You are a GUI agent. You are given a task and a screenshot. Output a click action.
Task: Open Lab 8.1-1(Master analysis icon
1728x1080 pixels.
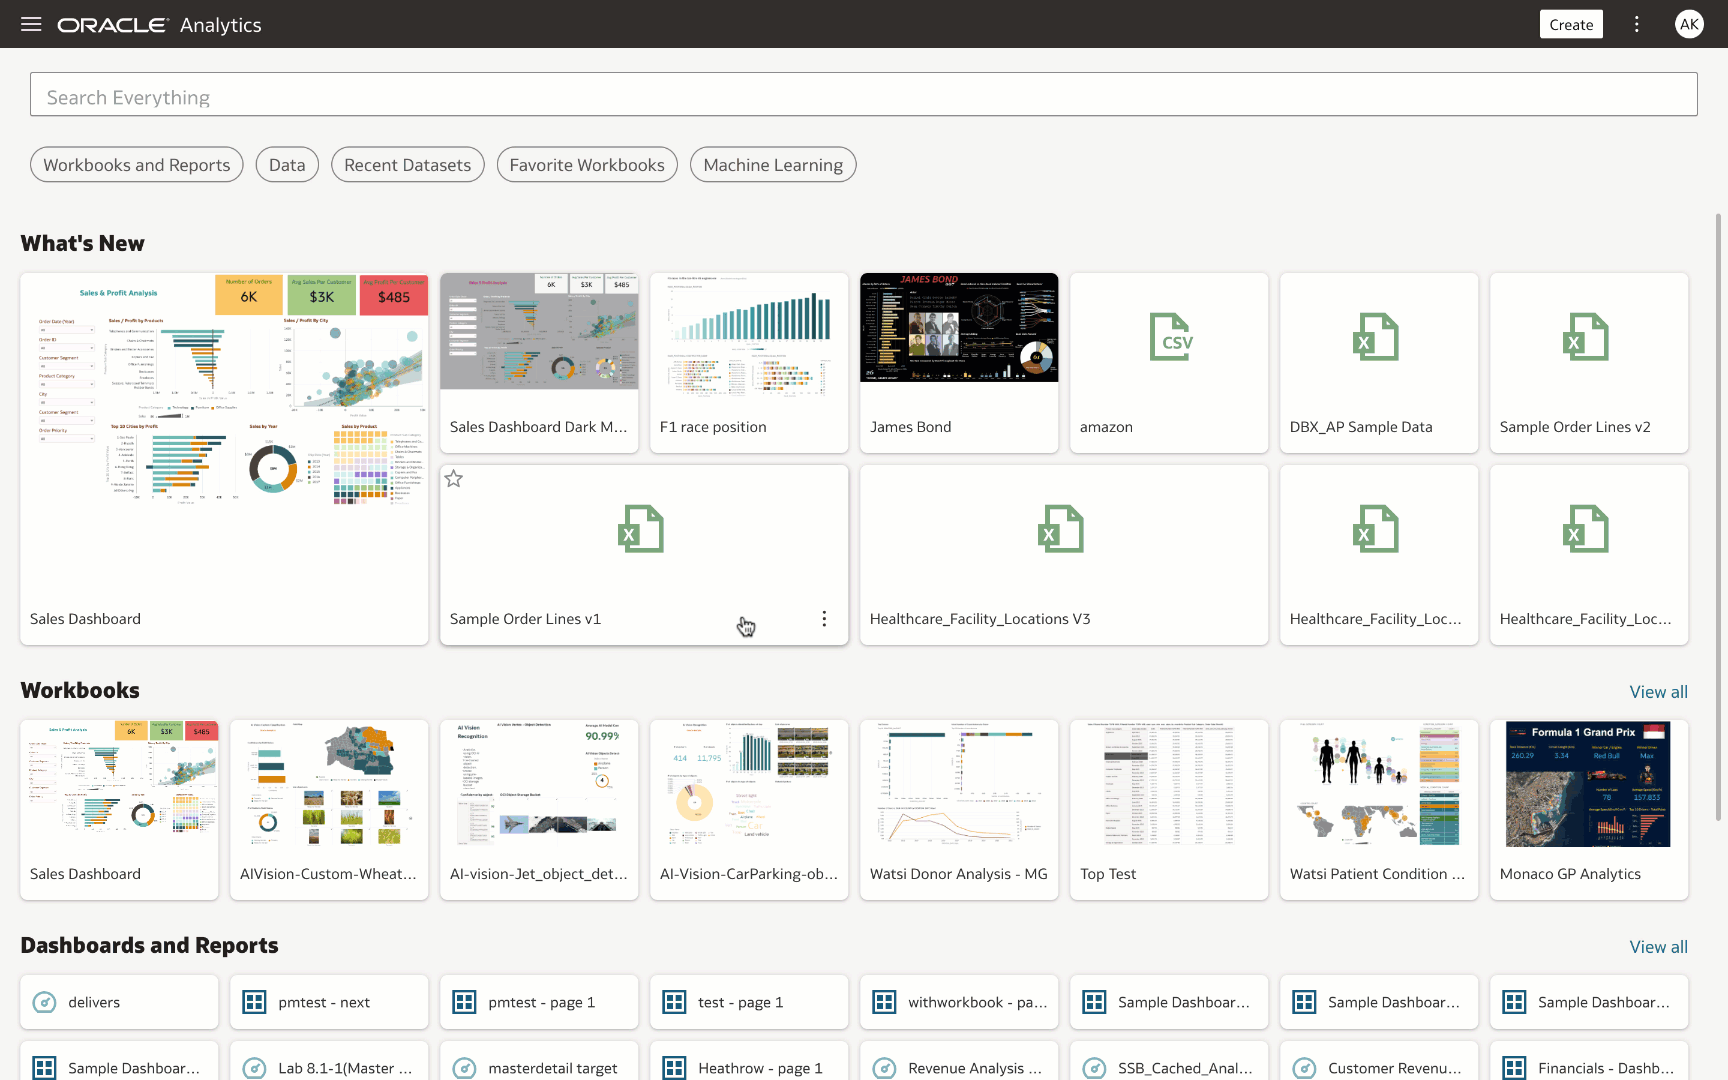point(255,1068)
